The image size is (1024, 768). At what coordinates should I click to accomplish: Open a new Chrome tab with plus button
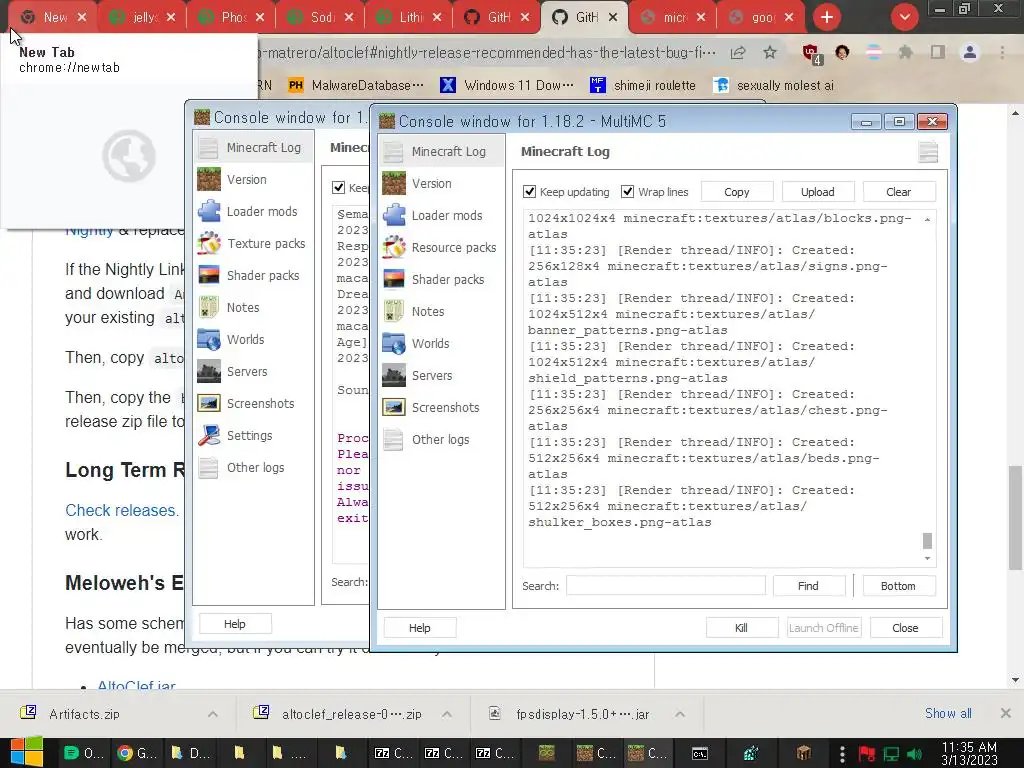coord(827,17)
